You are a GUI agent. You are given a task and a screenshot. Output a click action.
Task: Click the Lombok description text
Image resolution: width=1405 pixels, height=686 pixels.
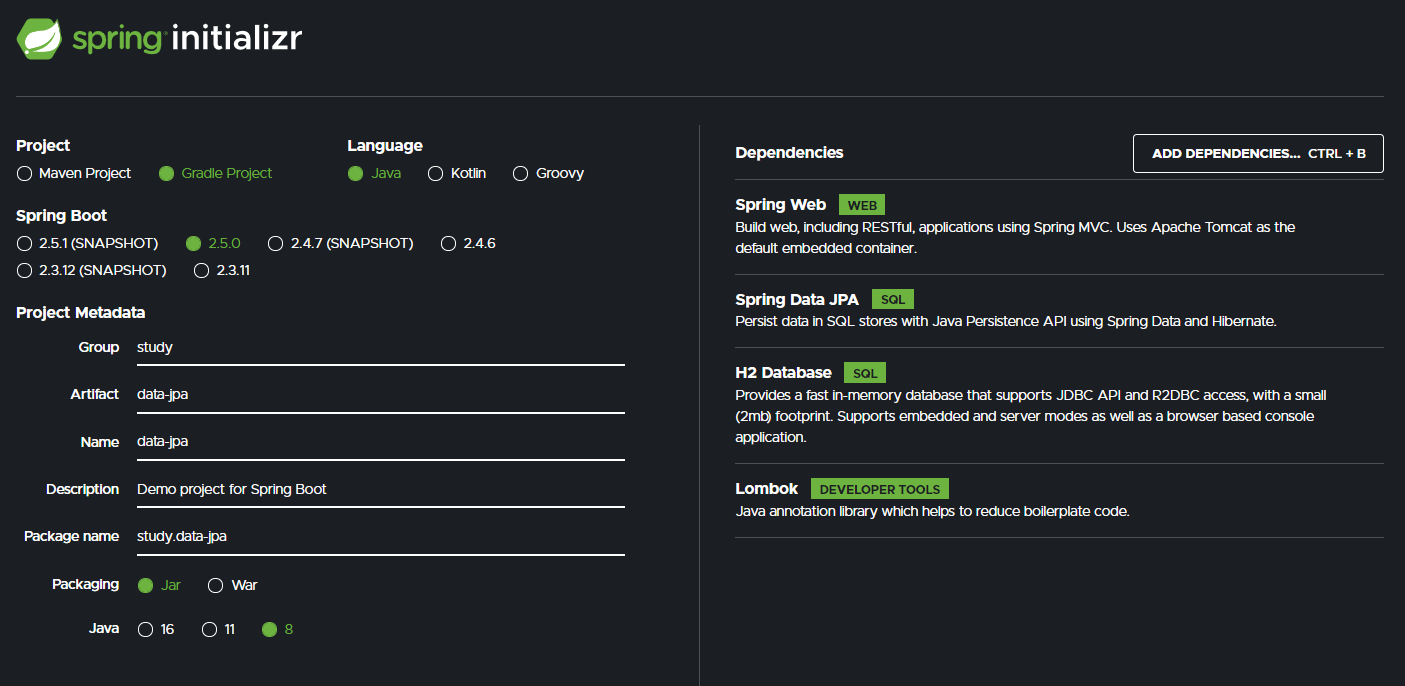pos(932,511)
